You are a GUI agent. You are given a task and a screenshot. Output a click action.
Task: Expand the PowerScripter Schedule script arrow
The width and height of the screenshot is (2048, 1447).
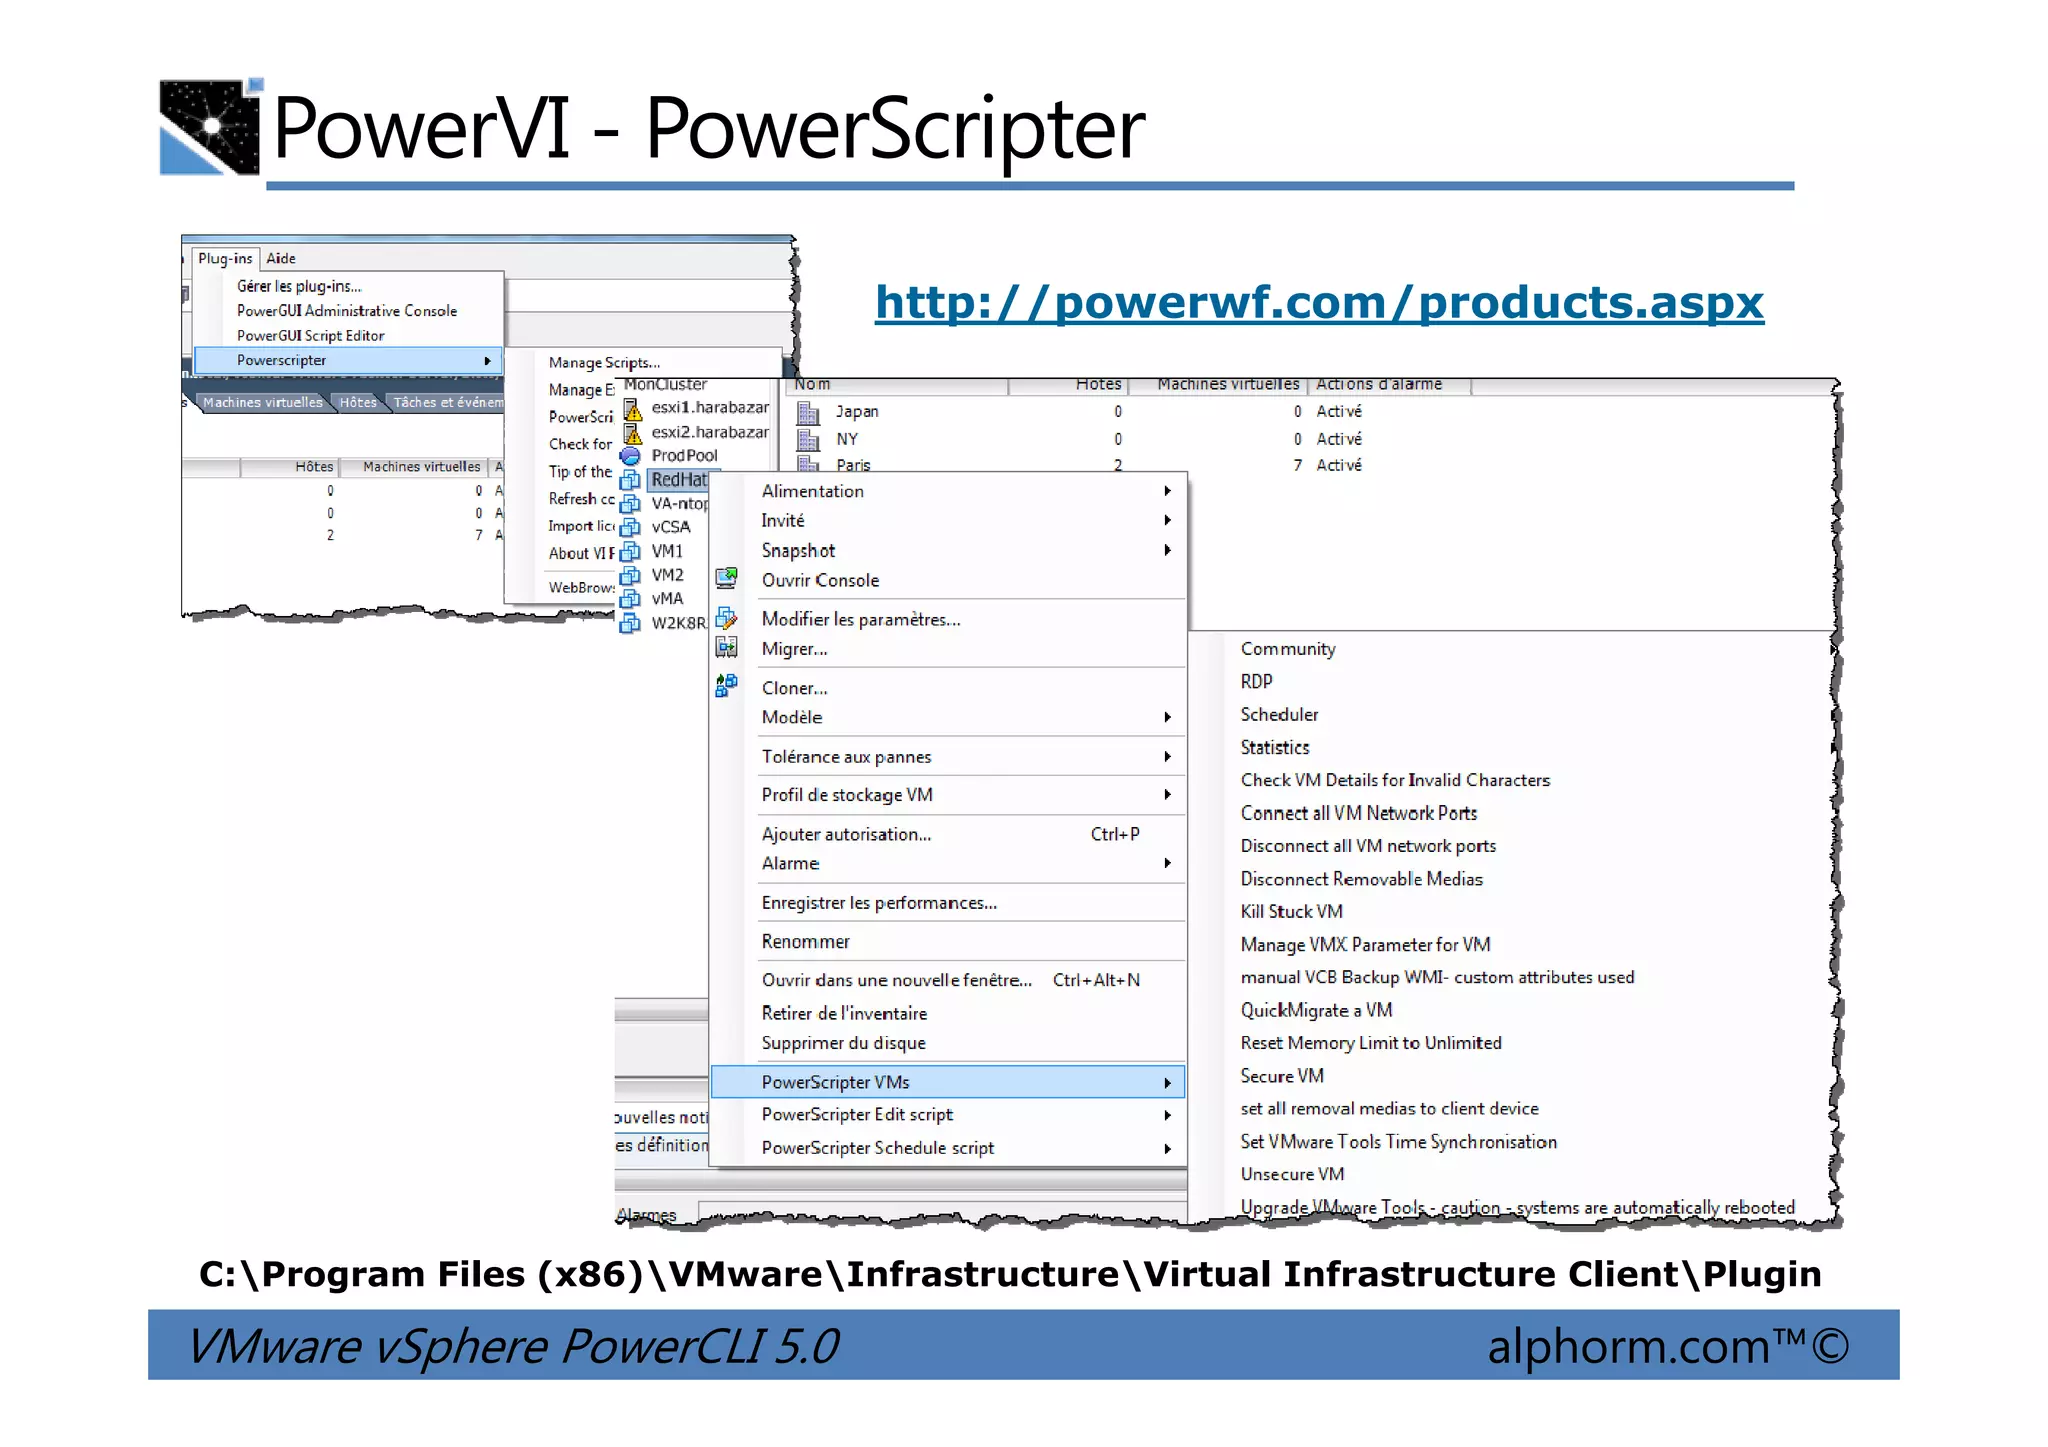click(x=1167, y=1149)
